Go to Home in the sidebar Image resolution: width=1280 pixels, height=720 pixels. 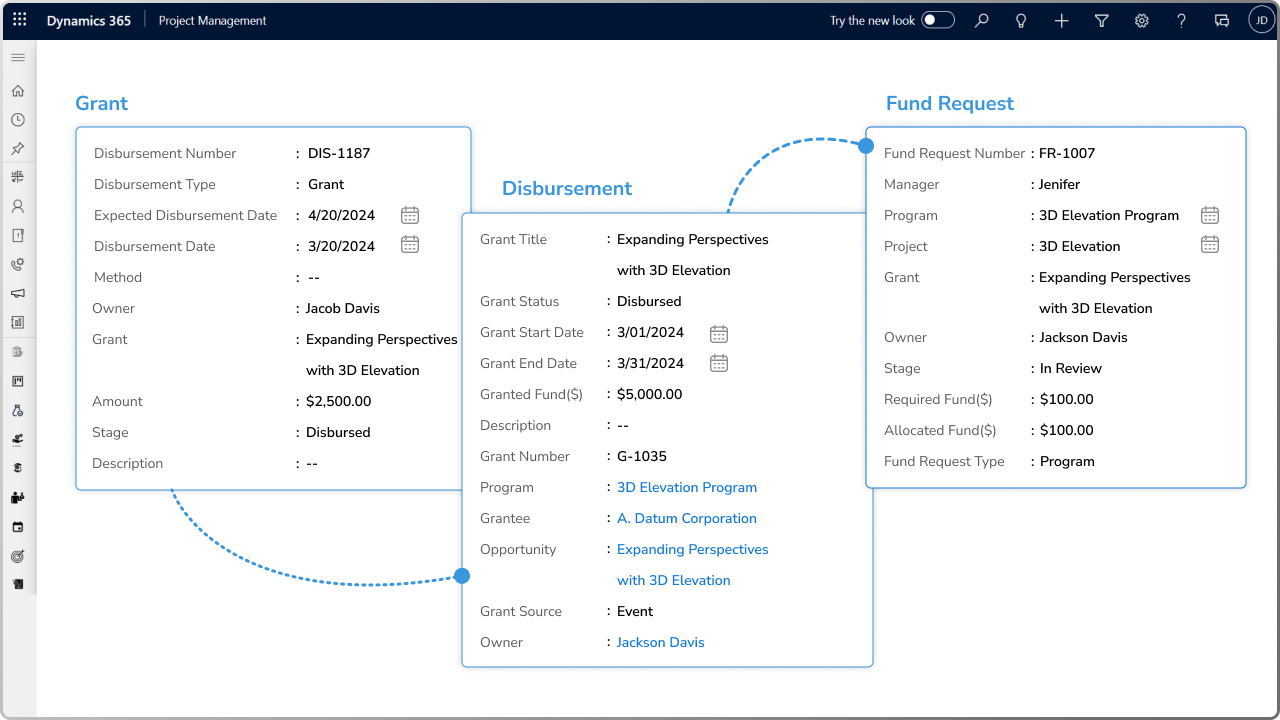tap(18, 91)
